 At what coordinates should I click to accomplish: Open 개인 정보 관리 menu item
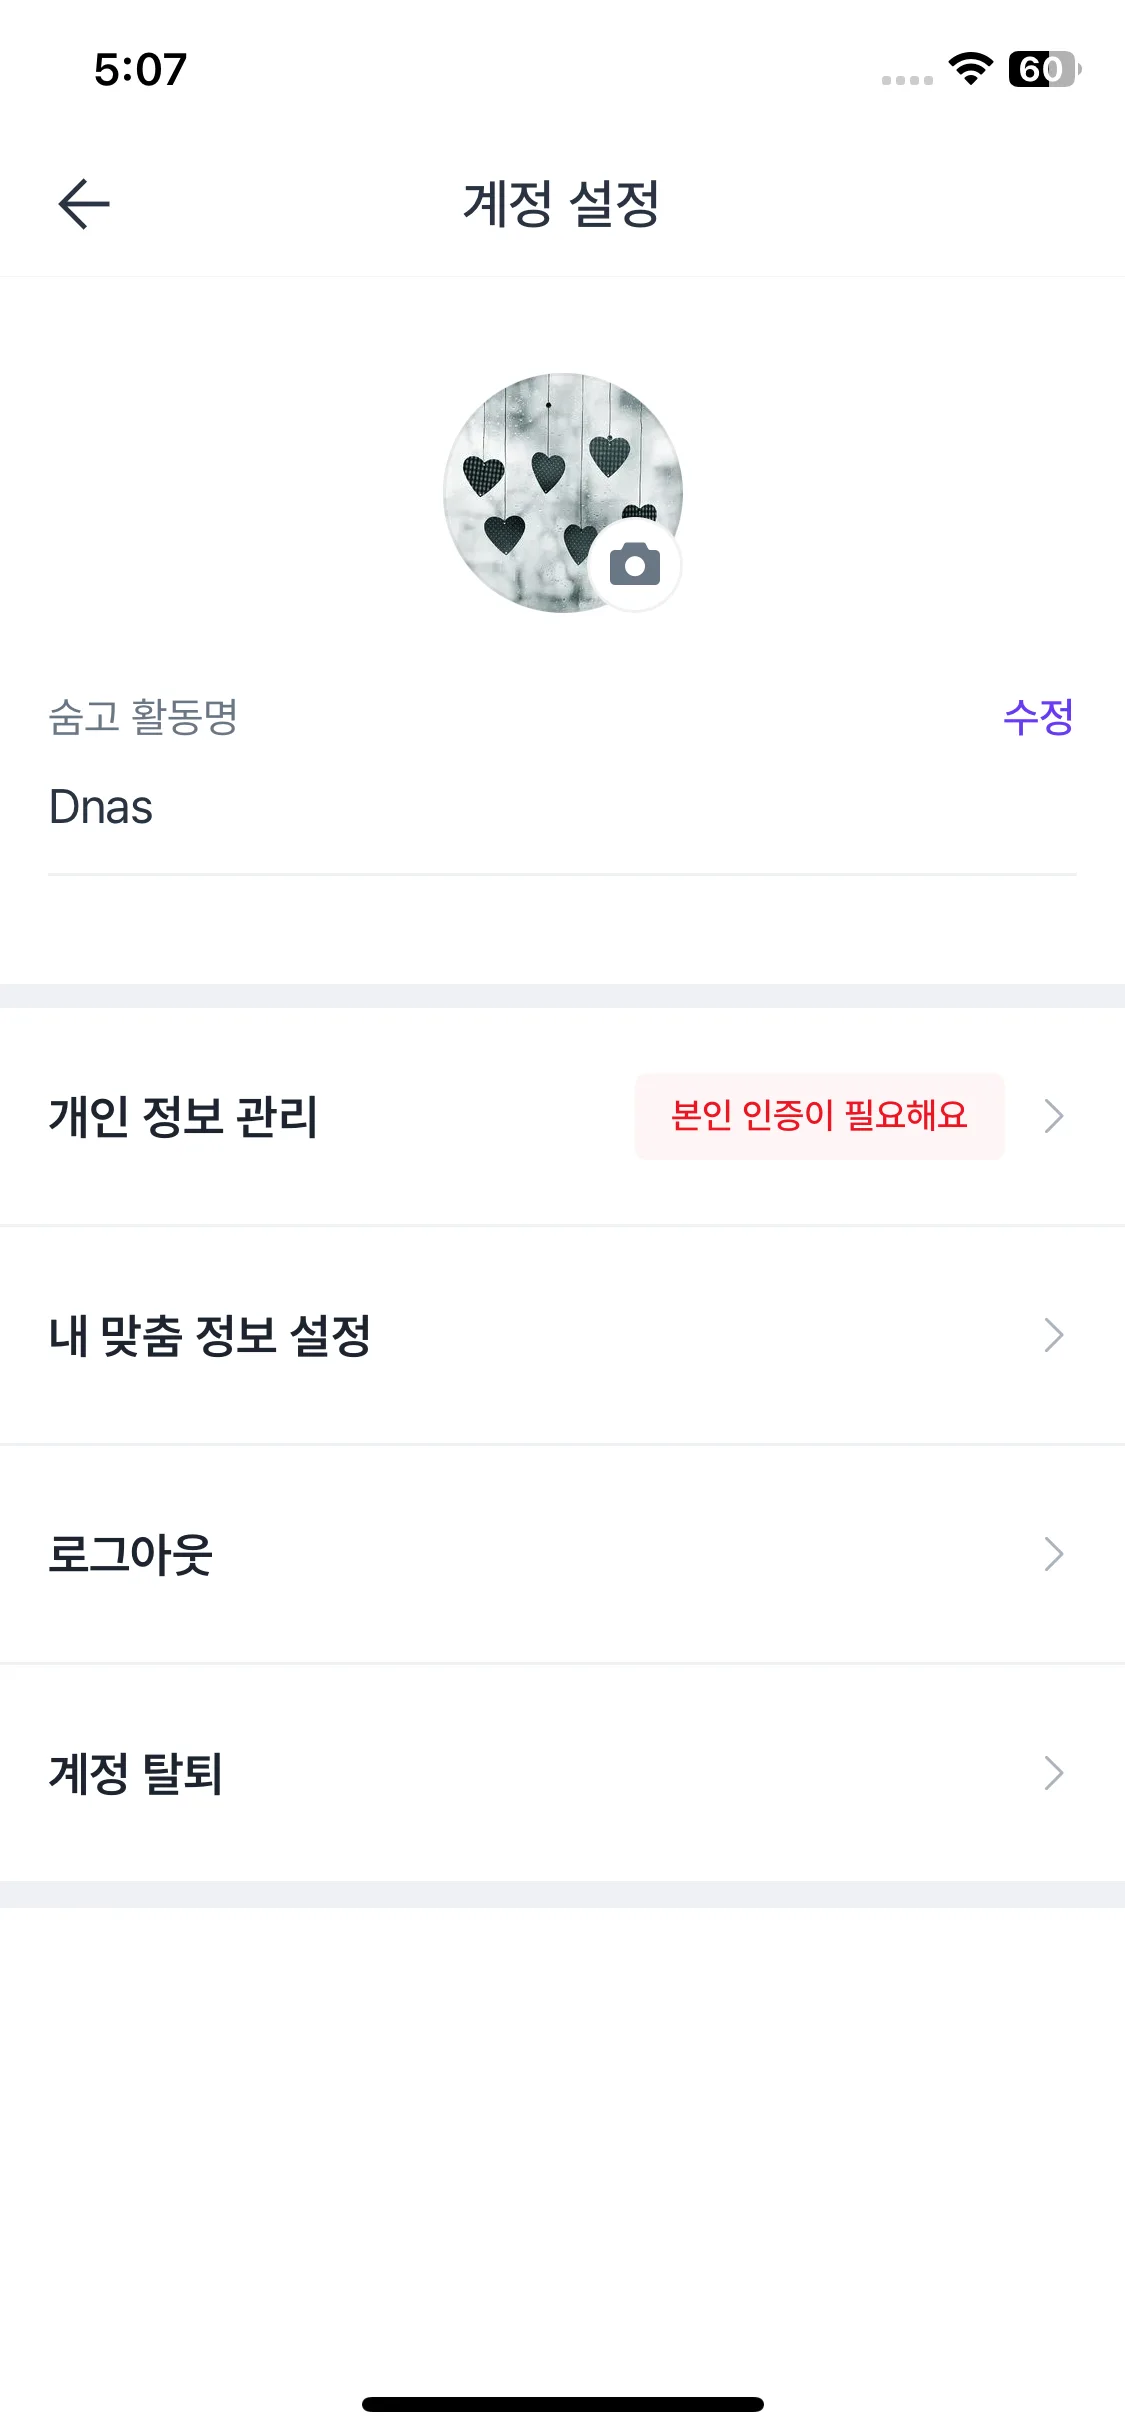click(184, 1116)
